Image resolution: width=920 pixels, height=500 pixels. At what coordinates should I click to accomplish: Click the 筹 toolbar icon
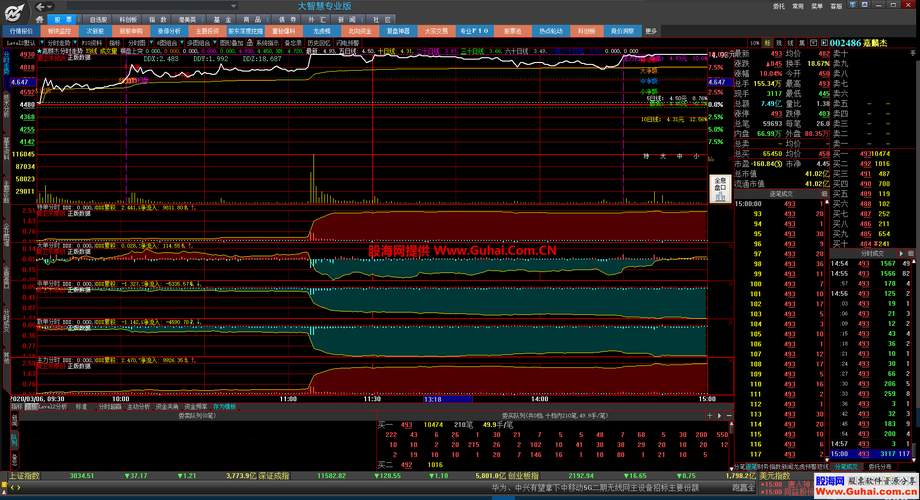[x=801, y=43]
